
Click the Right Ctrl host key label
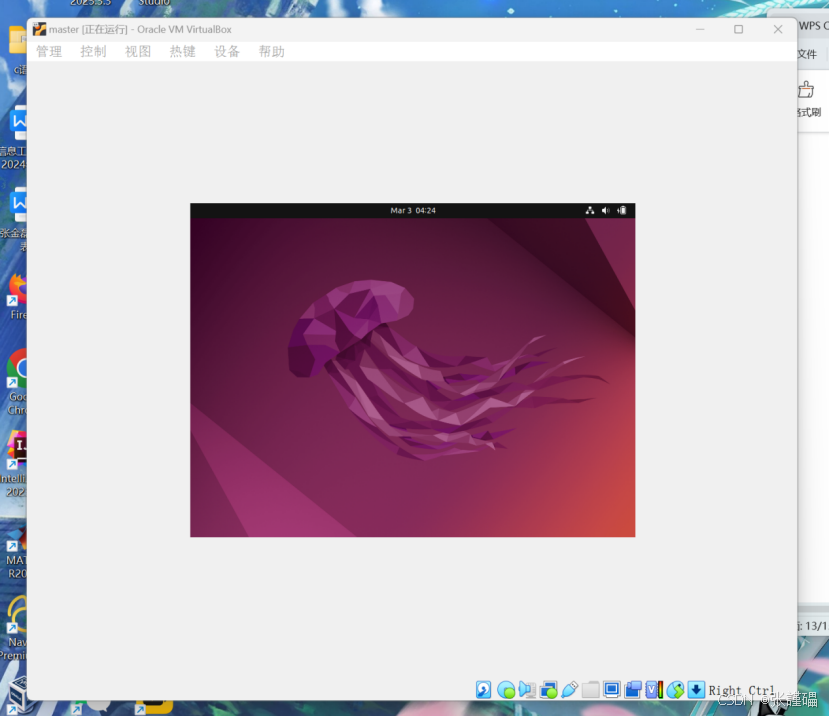[741, 690]
